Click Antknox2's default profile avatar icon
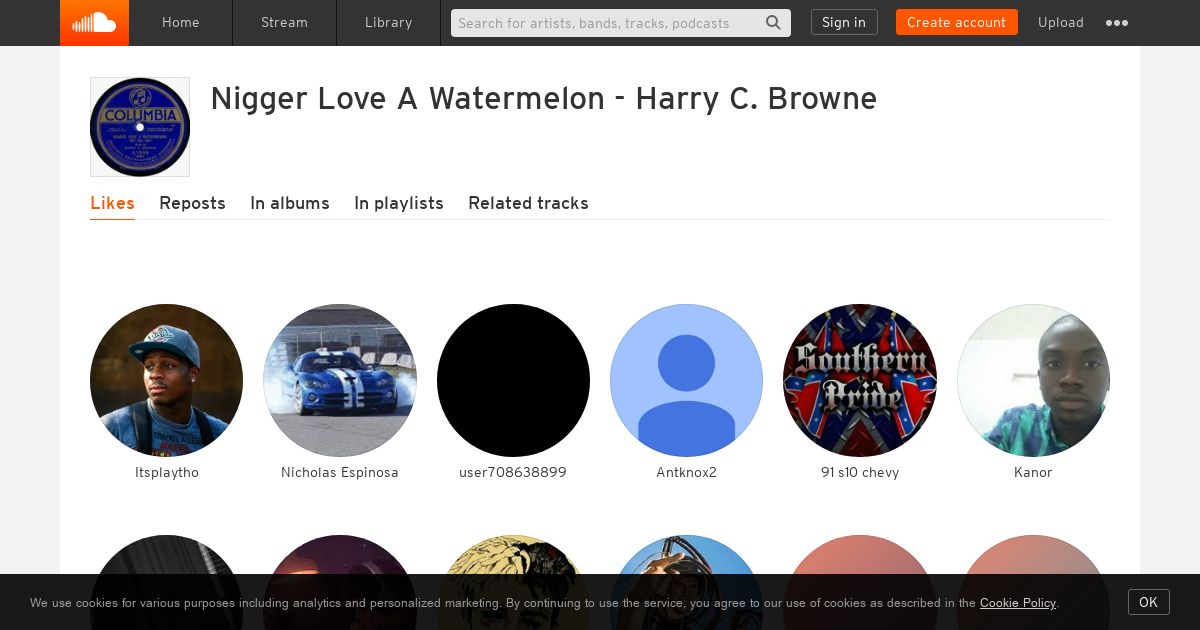 686,380
